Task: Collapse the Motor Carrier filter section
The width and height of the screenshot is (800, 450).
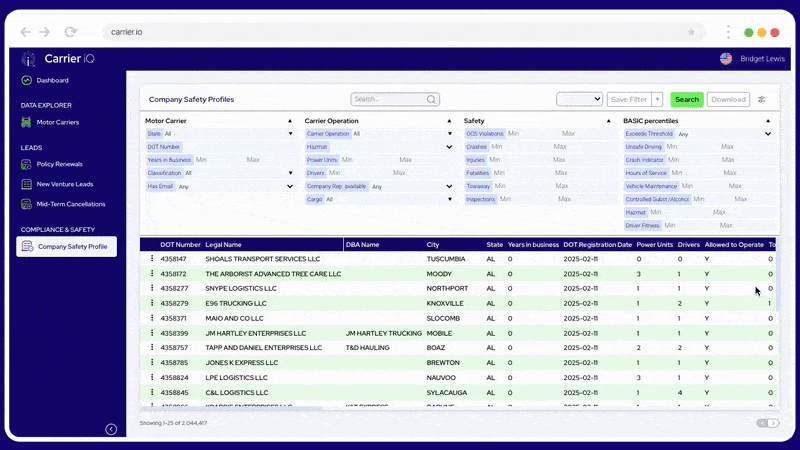Action: pos(290,121)
